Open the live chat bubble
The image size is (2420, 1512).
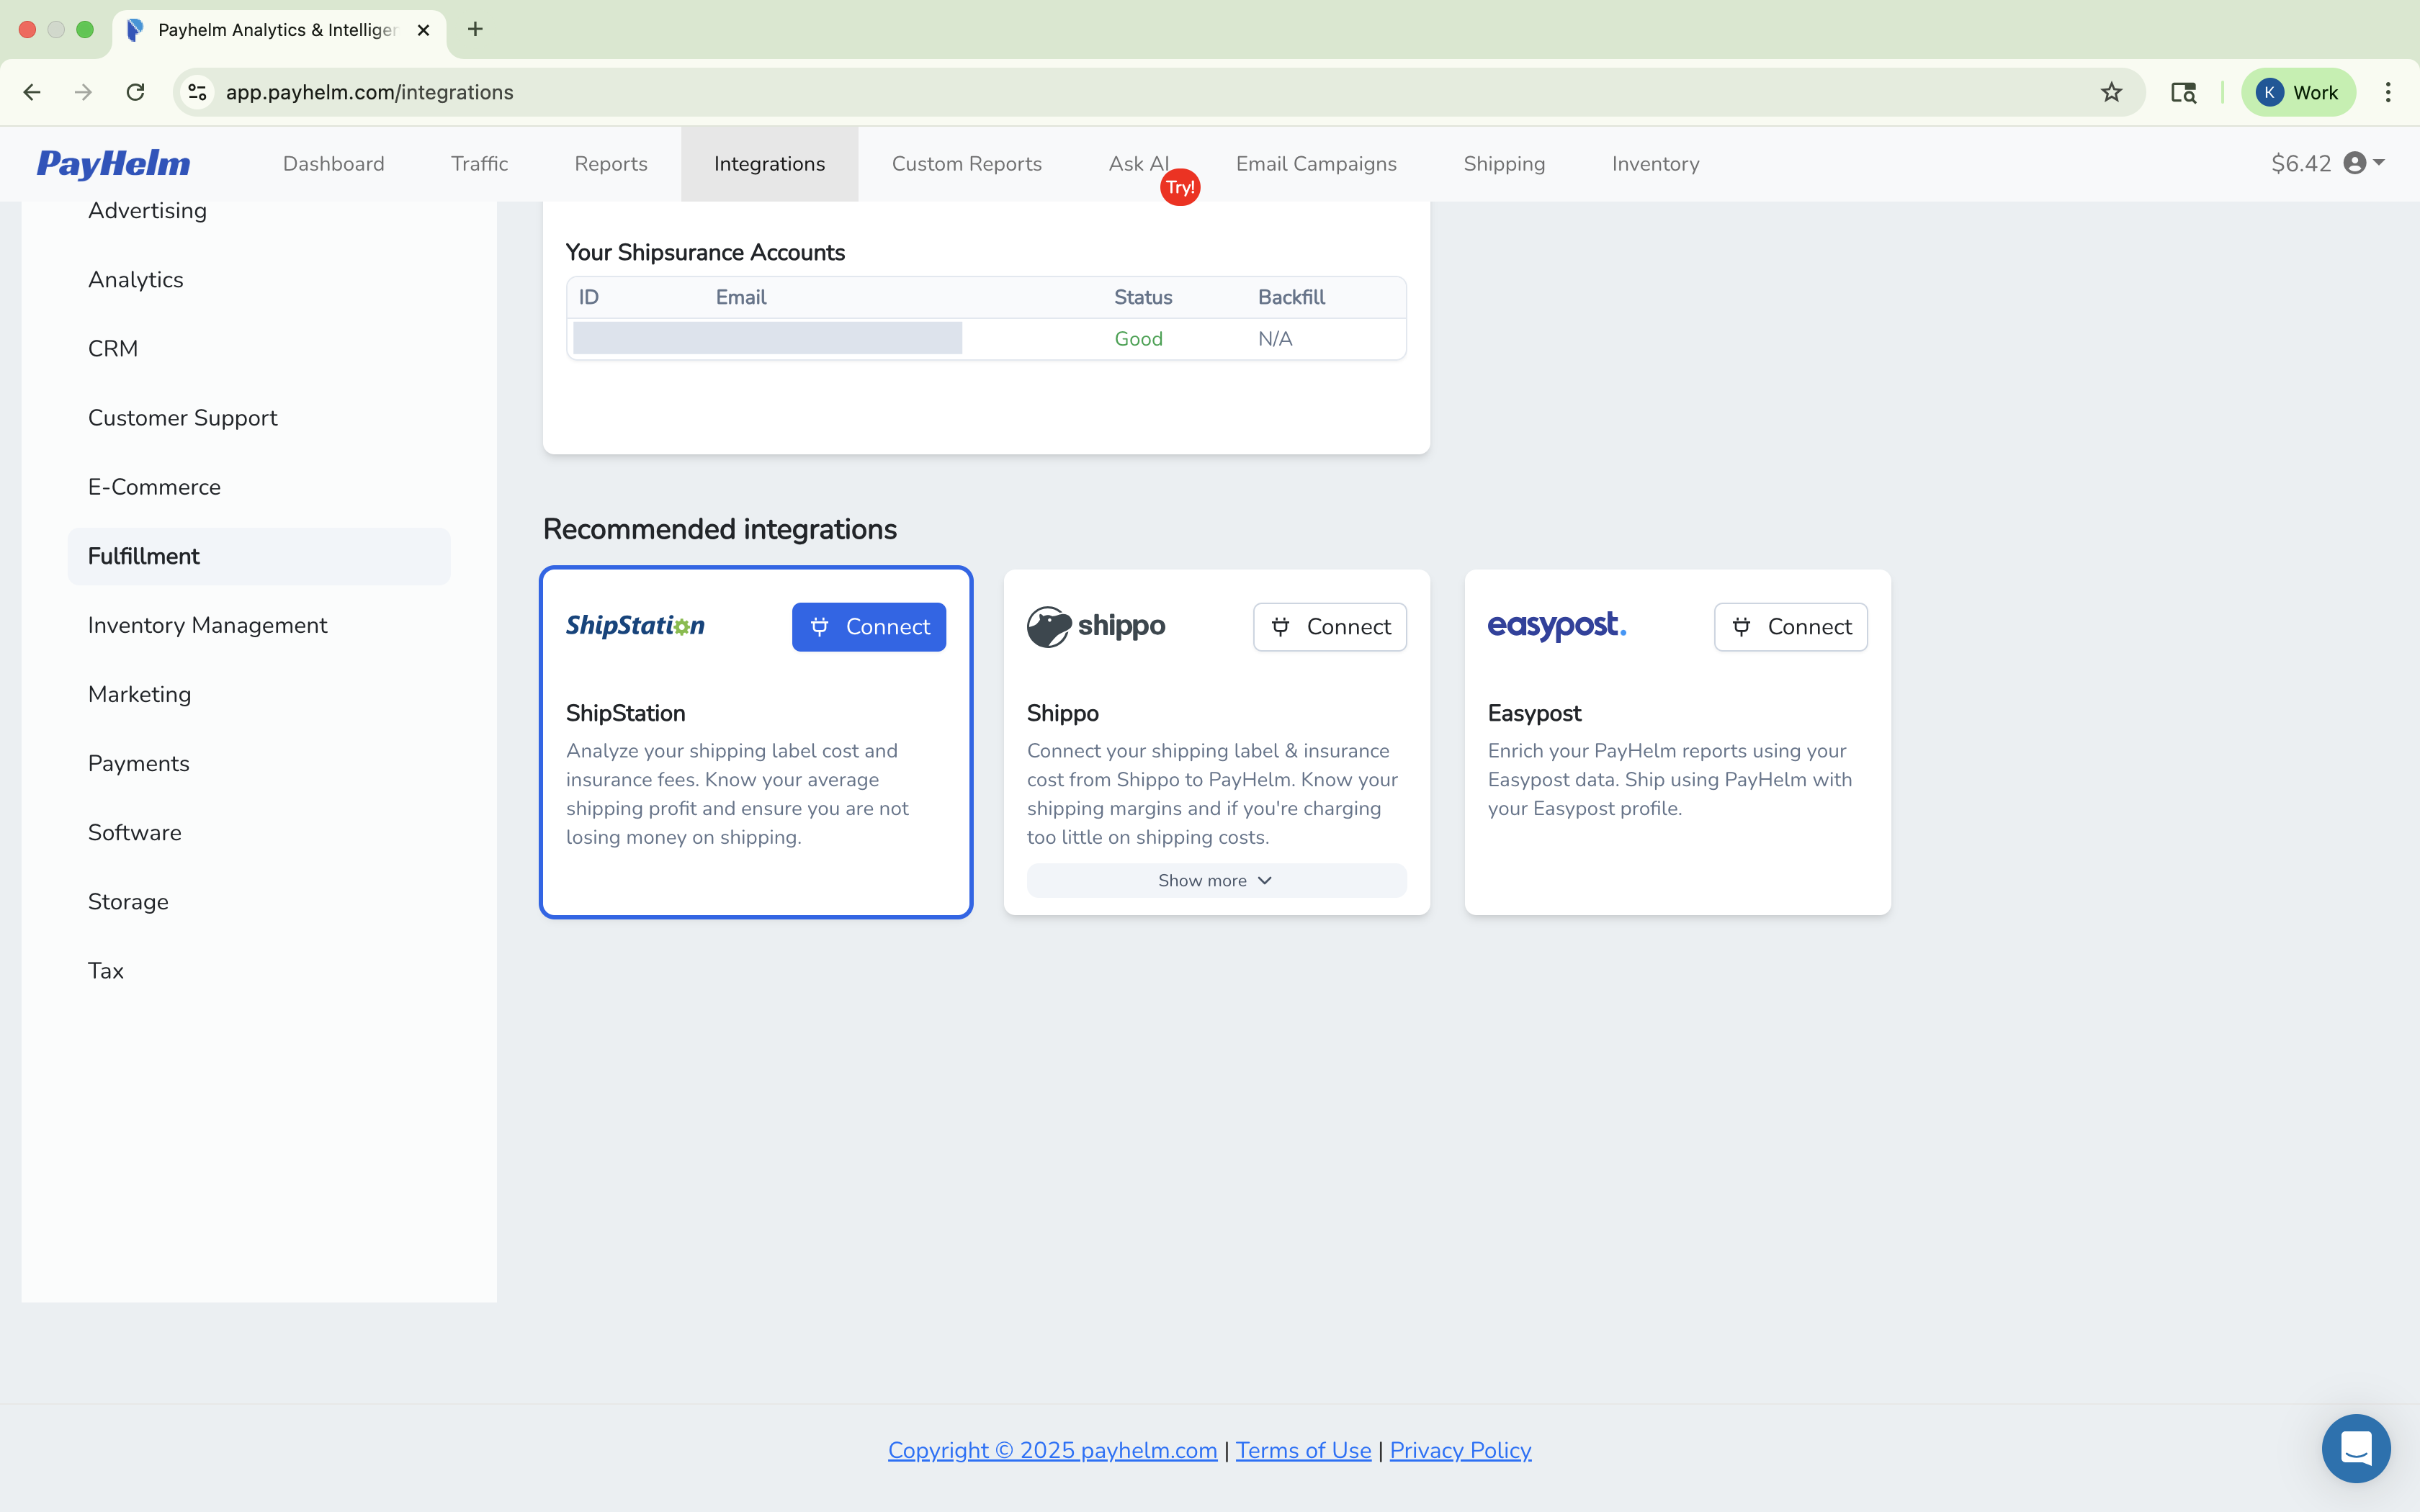coord(2356,1447)
